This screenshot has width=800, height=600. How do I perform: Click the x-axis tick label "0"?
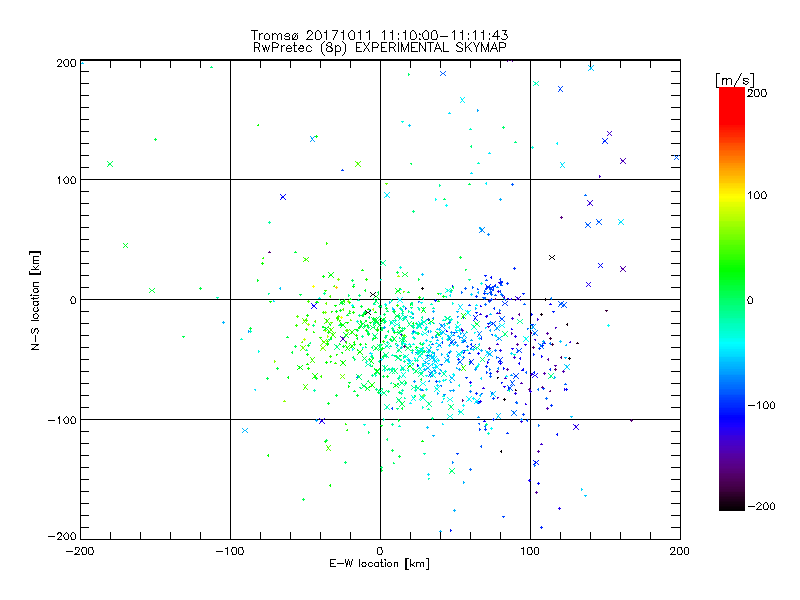(380, 551)
